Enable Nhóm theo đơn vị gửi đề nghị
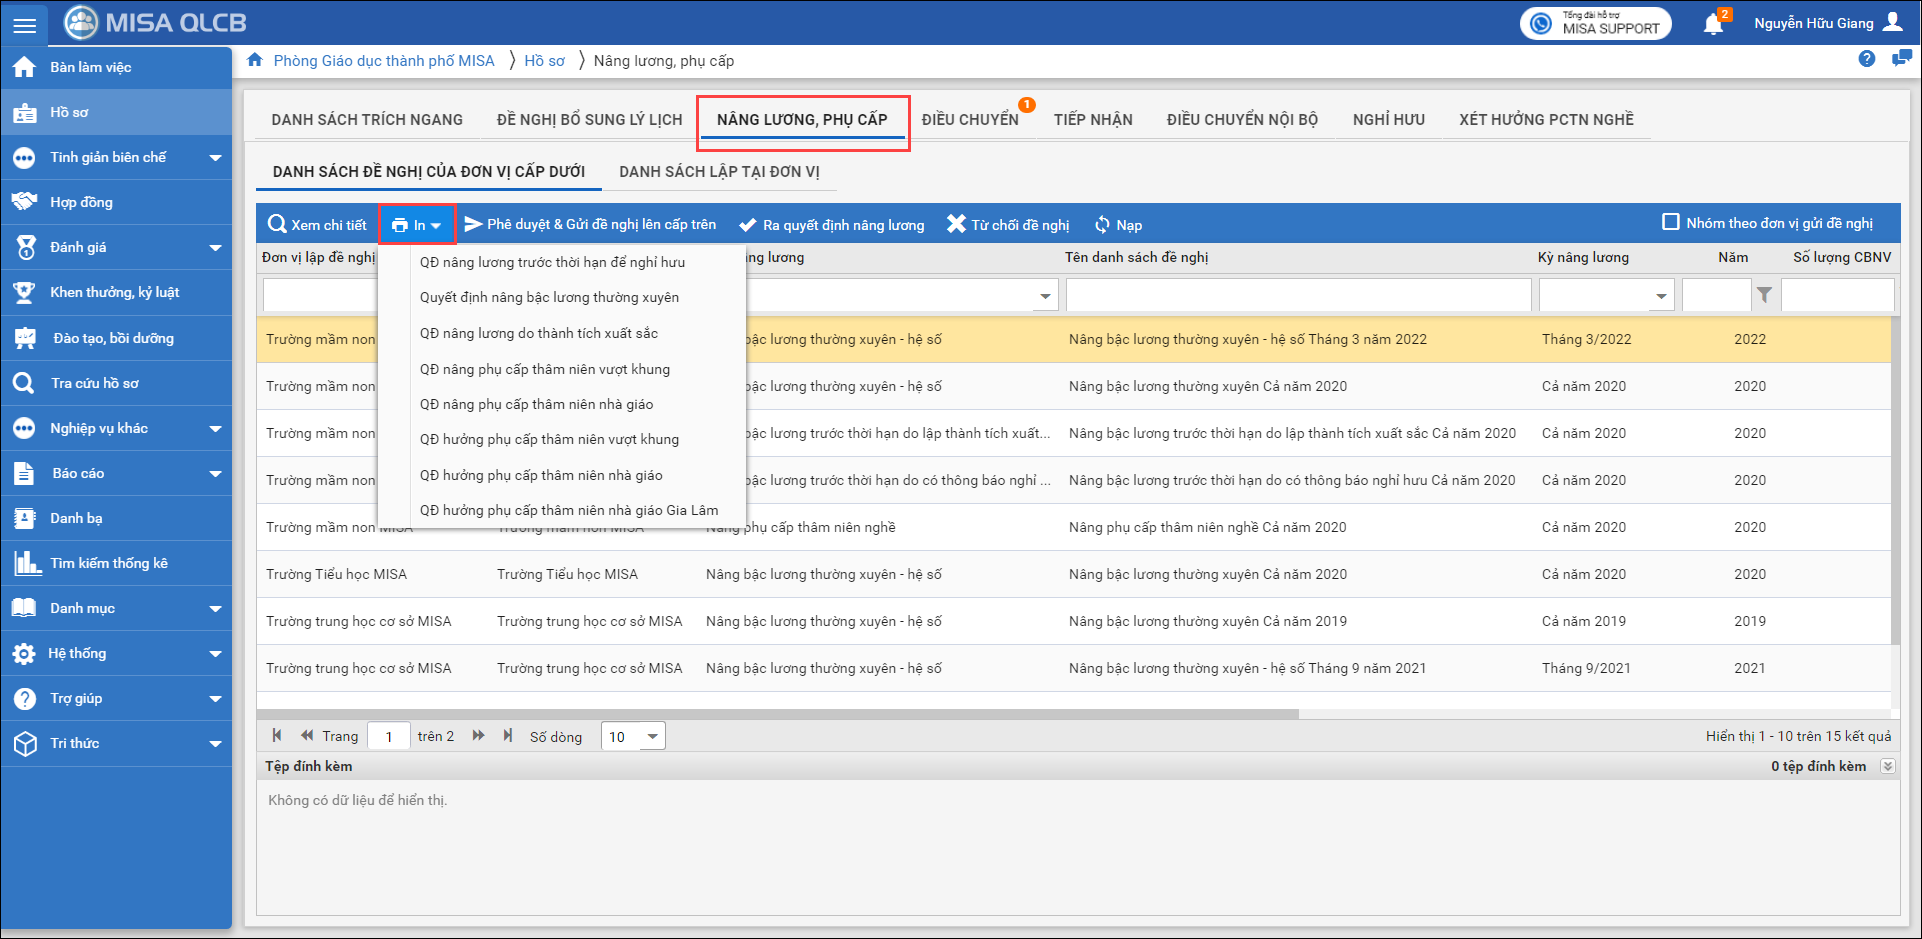 tap(1670, 222)
